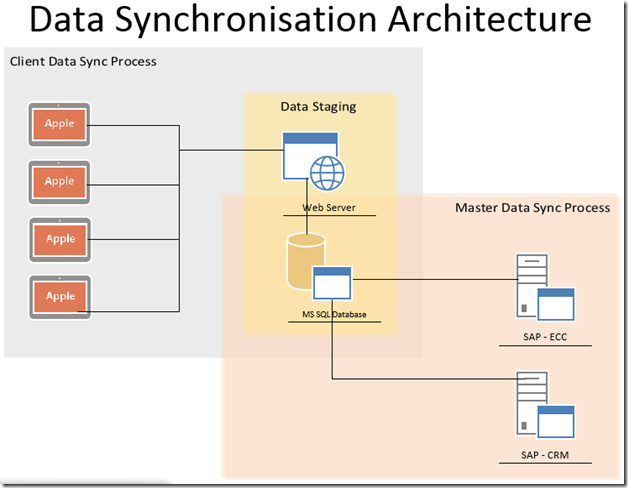
Task: Click the Data Staging heading
Action: pyautogui.click(x=318, y=106)
